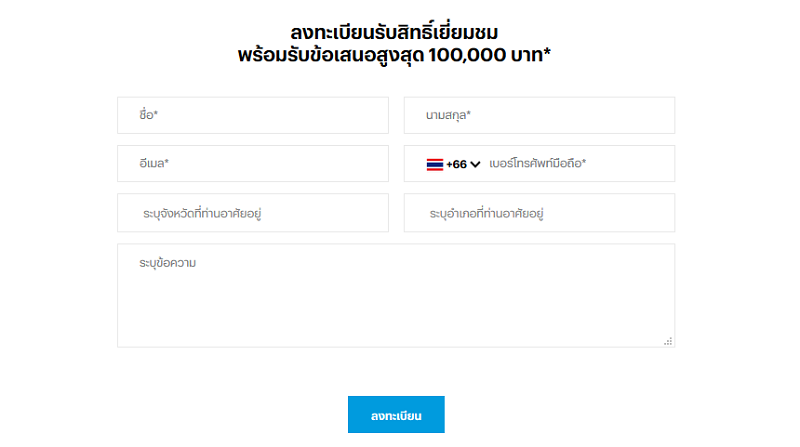Viewport: 800px width, 447px height.
Task: Click the asterisk after อีเมล placeholder
Action: (x=166, y=162)
